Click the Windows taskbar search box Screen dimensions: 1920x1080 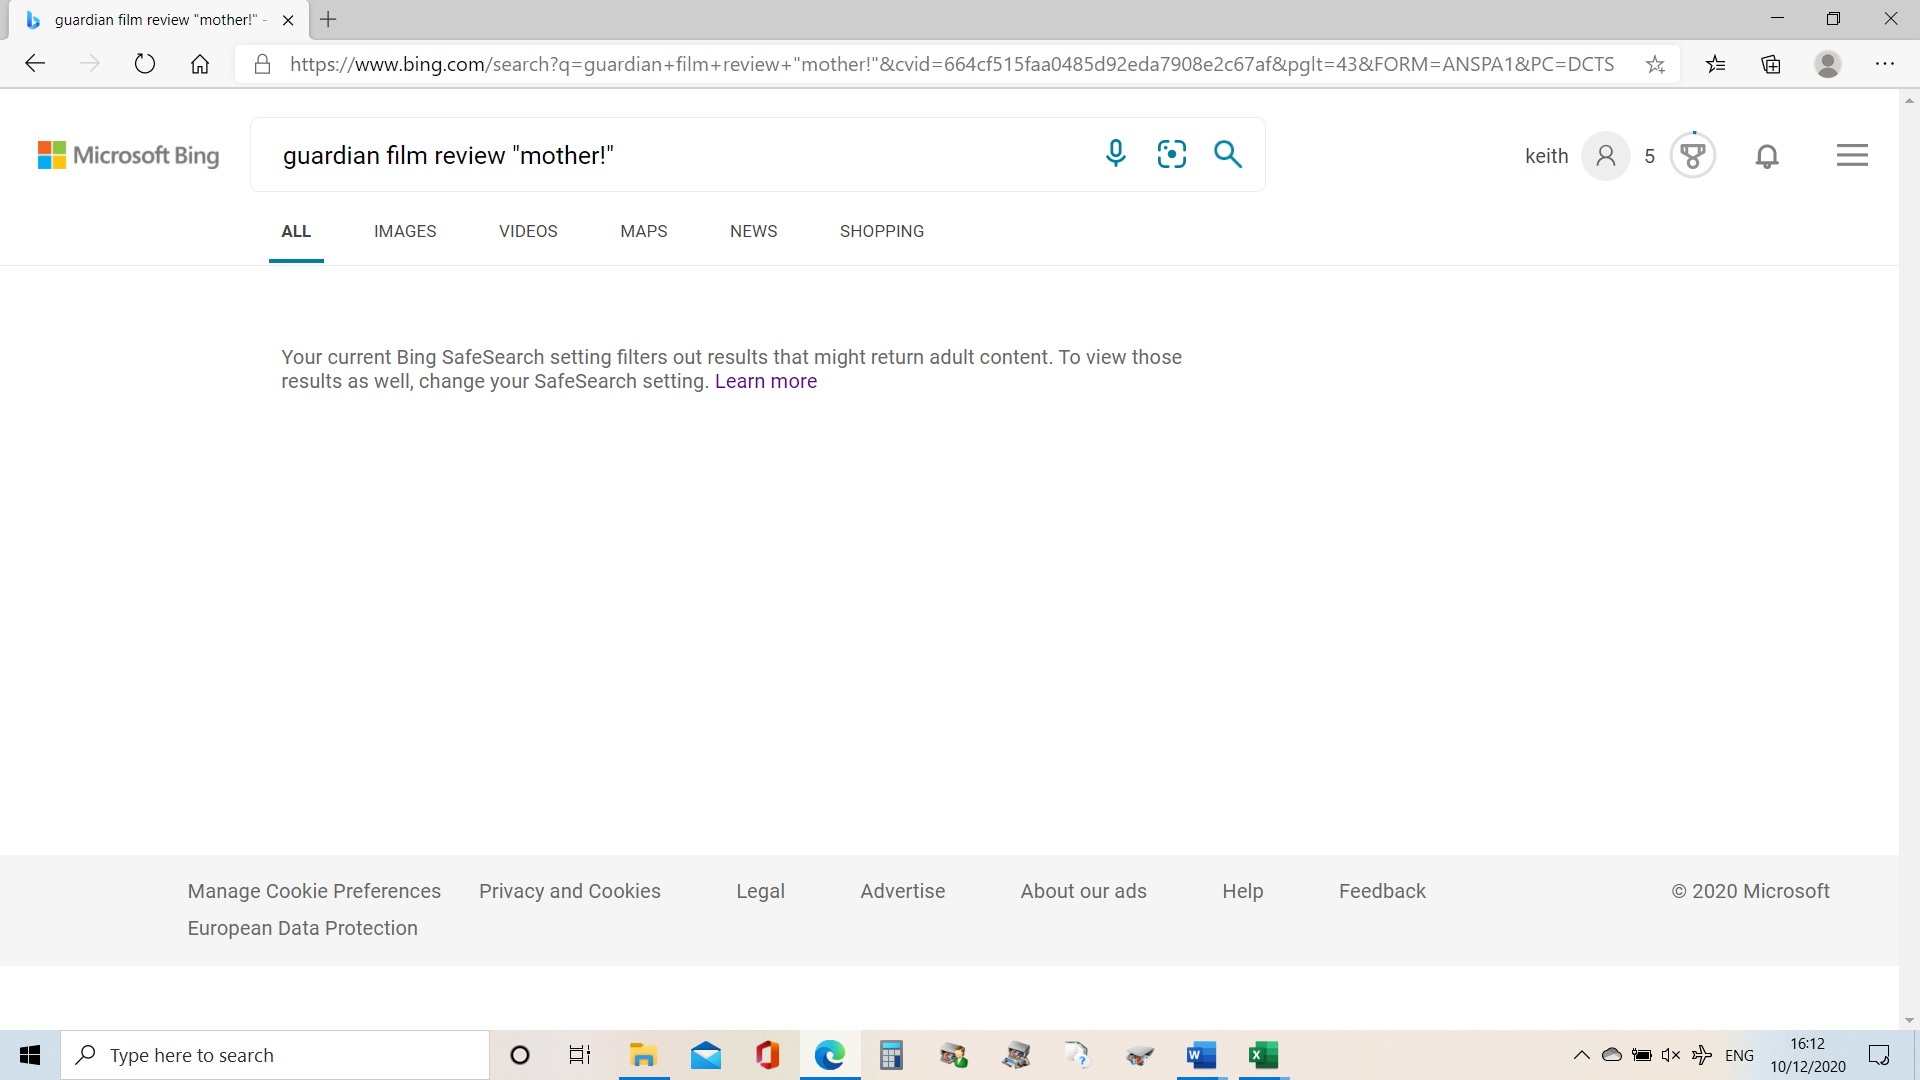tap(275, 1055)
